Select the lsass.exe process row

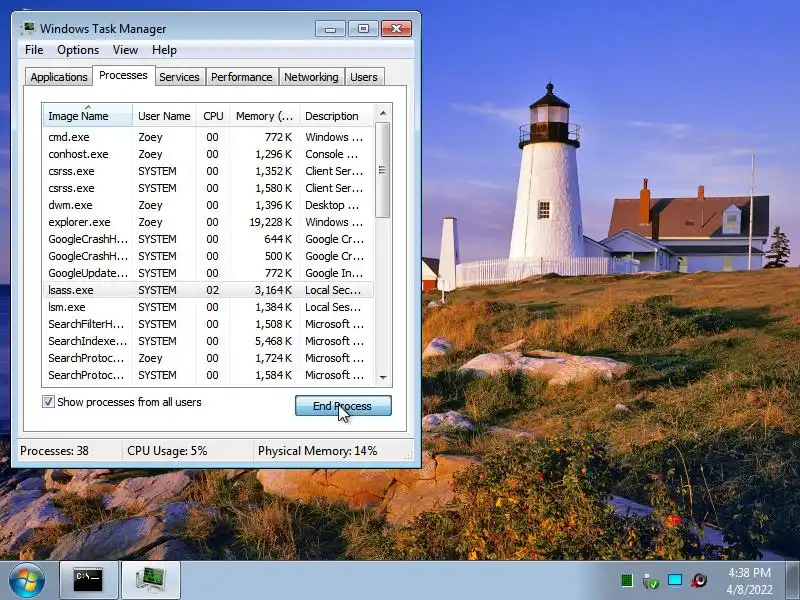coord(208,290)
